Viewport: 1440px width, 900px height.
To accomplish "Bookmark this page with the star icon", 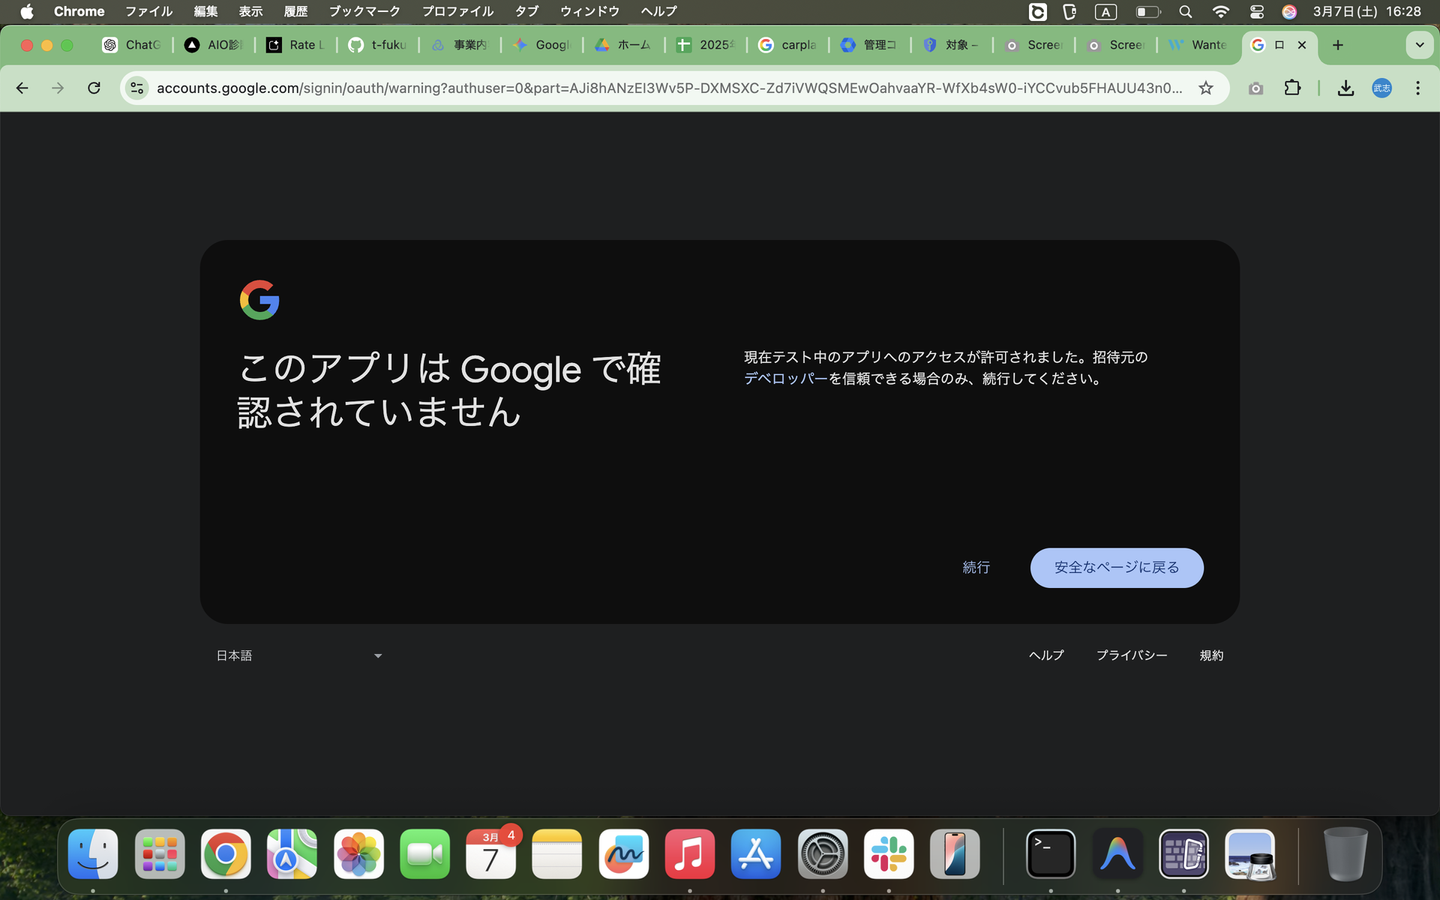I will 1206,88.
